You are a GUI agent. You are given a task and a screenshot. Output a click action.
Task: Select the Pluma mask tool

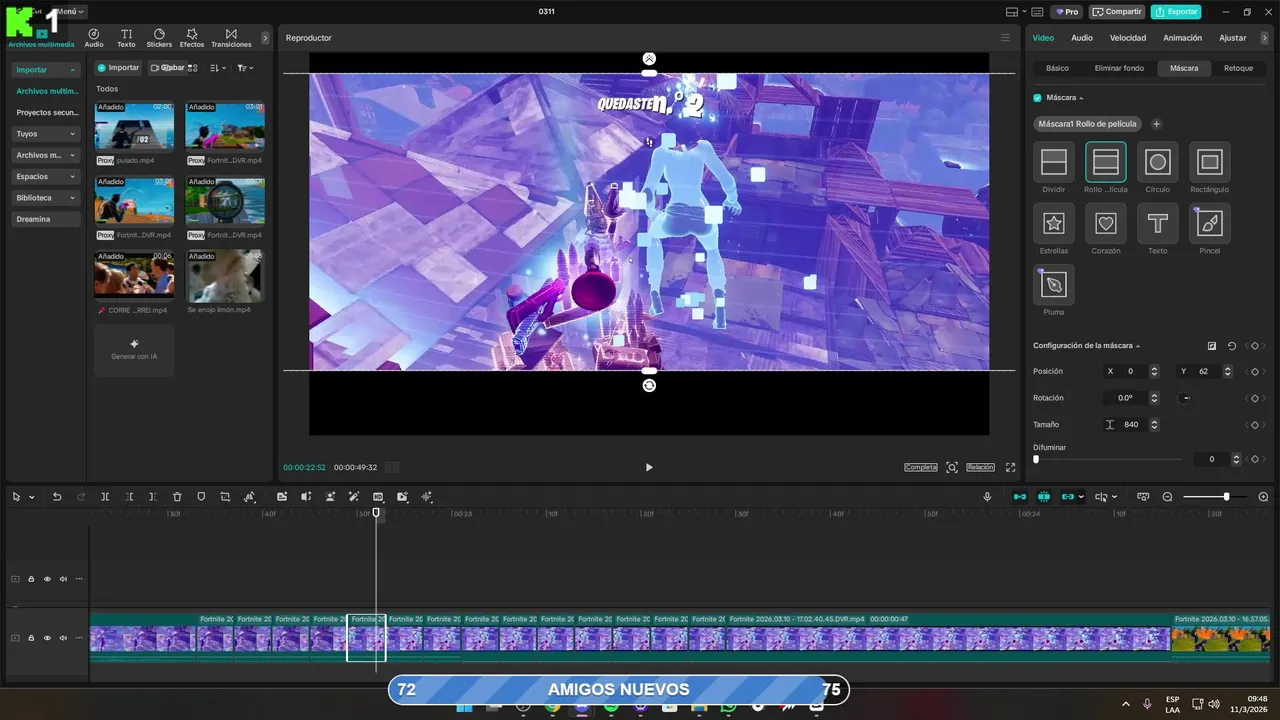(1054, 285)
